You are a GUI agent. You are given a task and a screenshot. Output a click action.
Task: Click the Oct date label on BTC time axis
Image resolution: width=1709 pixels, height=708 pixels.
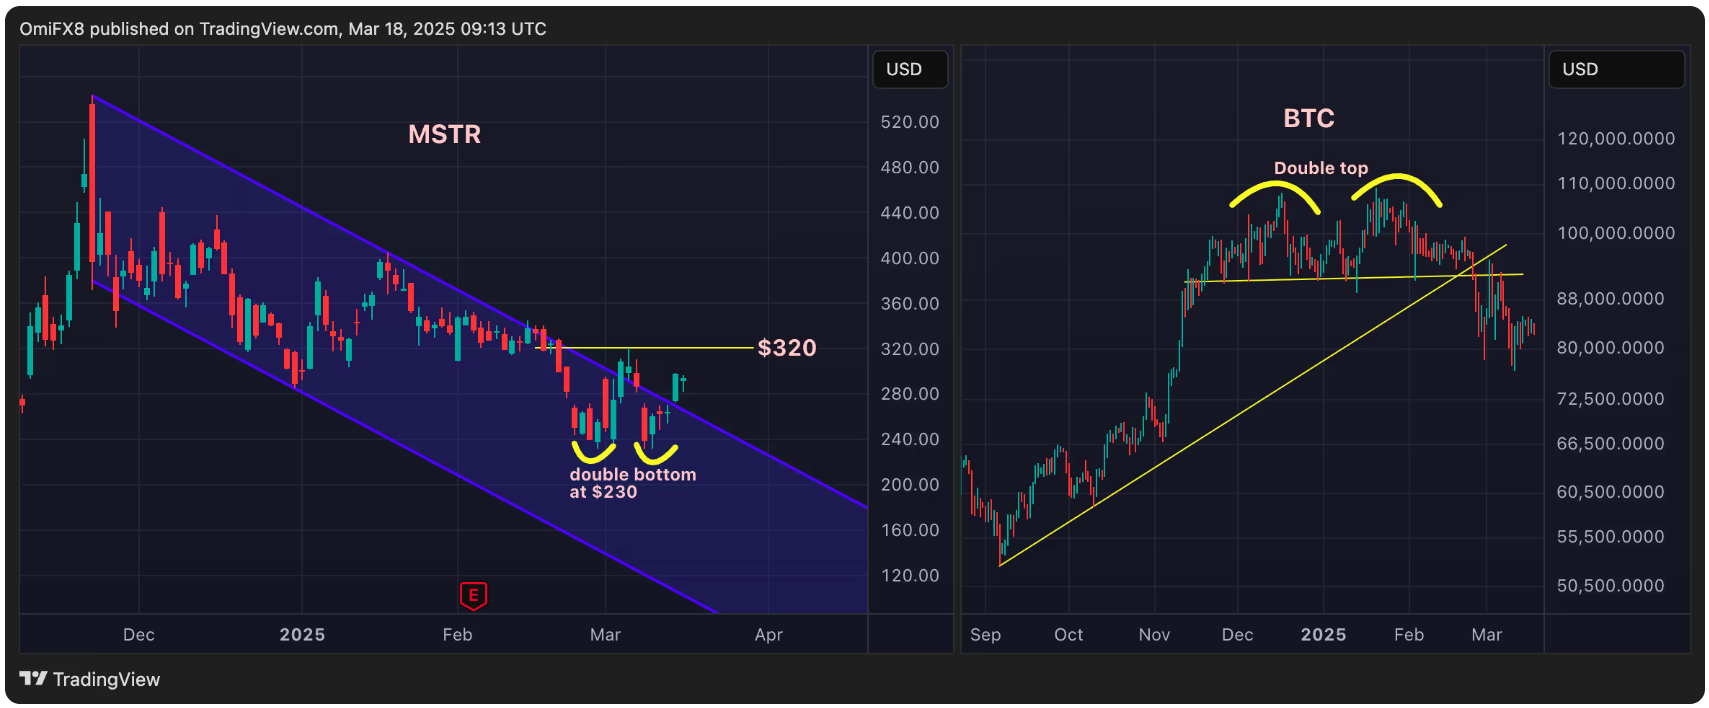1068,635
